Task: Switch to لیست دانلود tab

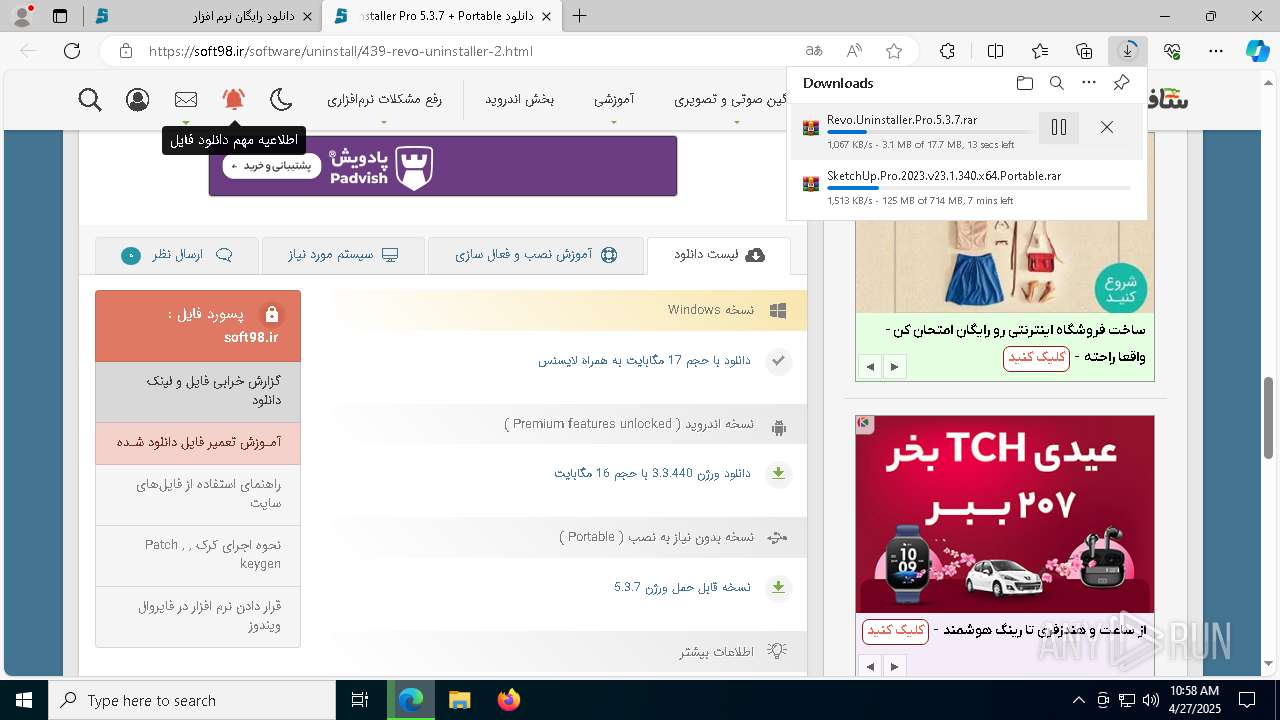Action: coord(719,255)
